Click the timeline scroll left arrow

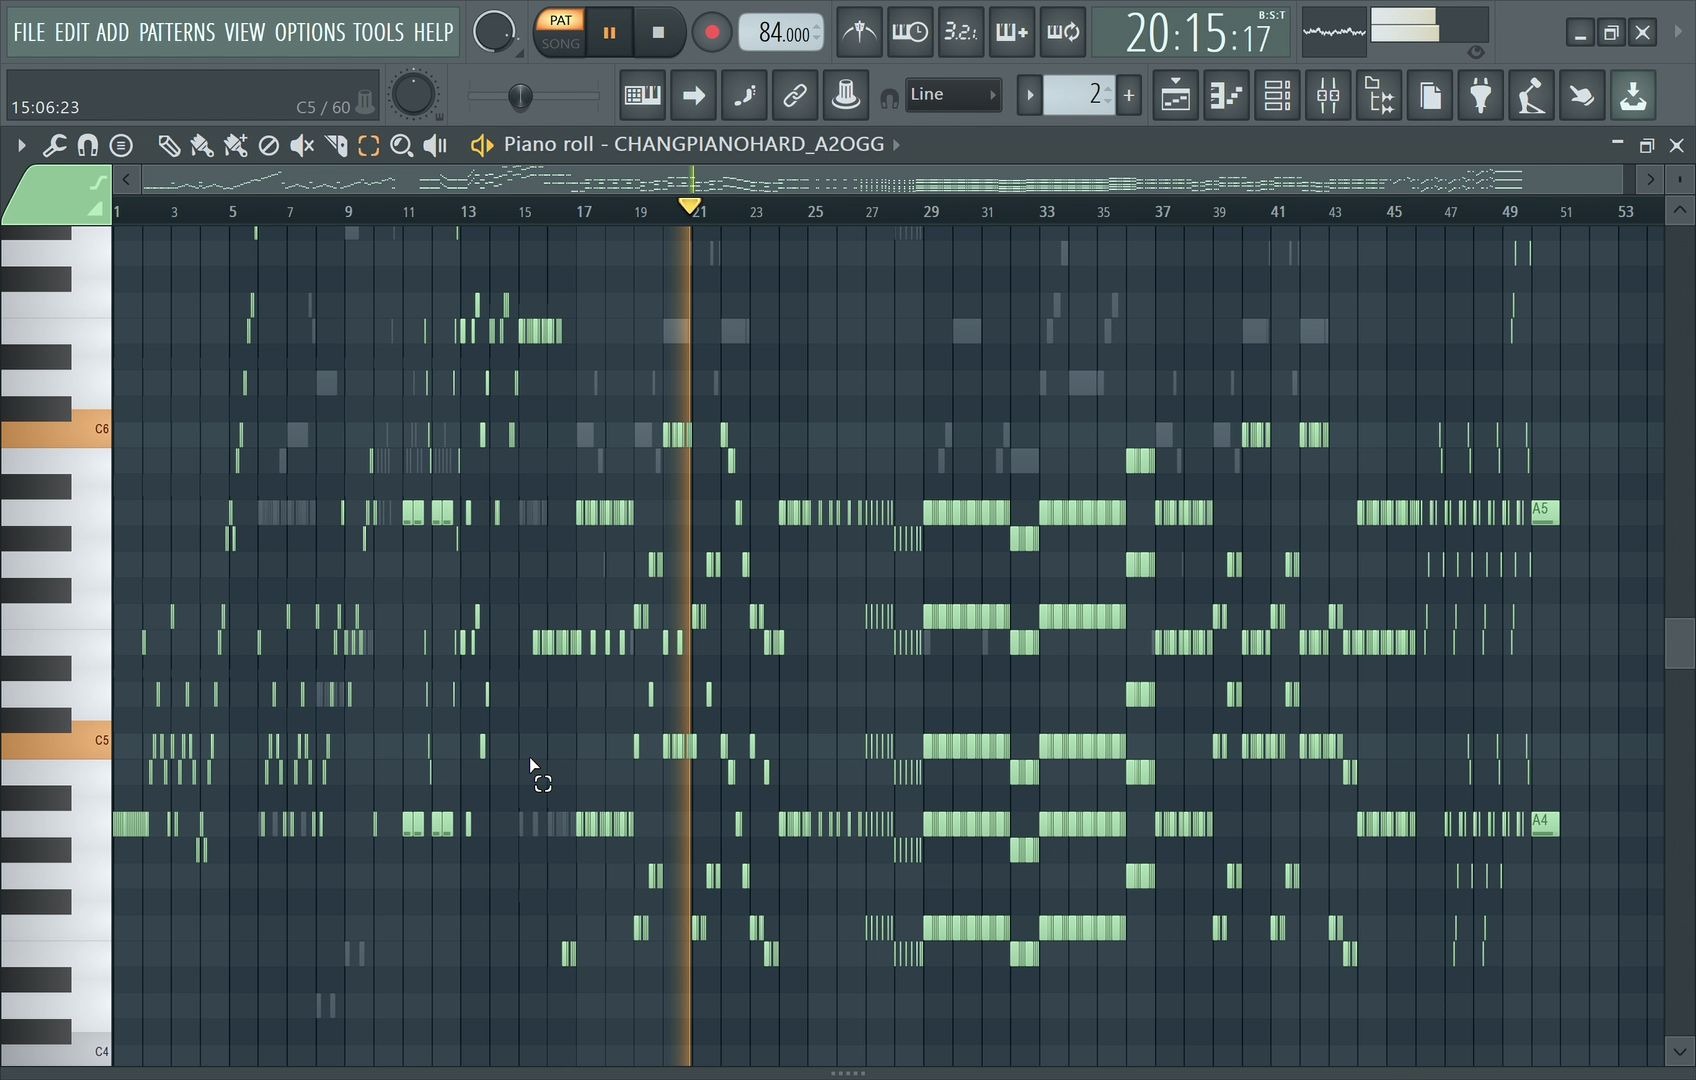[x=126, y=180]
